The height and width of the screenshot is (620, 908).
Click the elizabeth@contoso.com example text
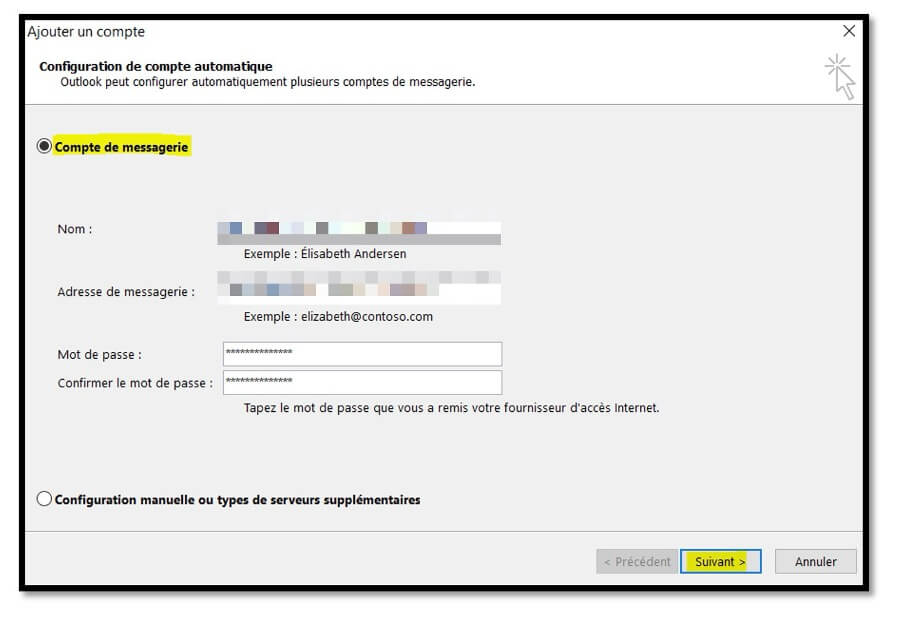tap(338, 316)
